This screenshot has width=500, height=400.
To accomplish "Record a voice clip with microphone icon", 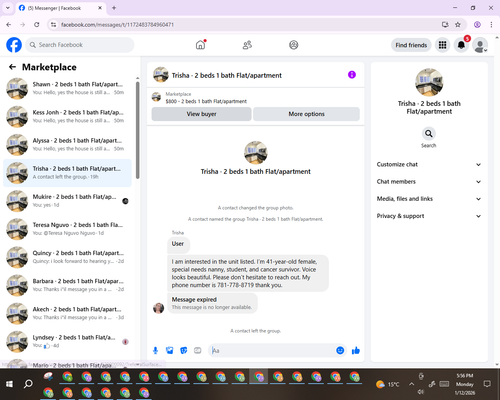I will (x=155, y=350).
